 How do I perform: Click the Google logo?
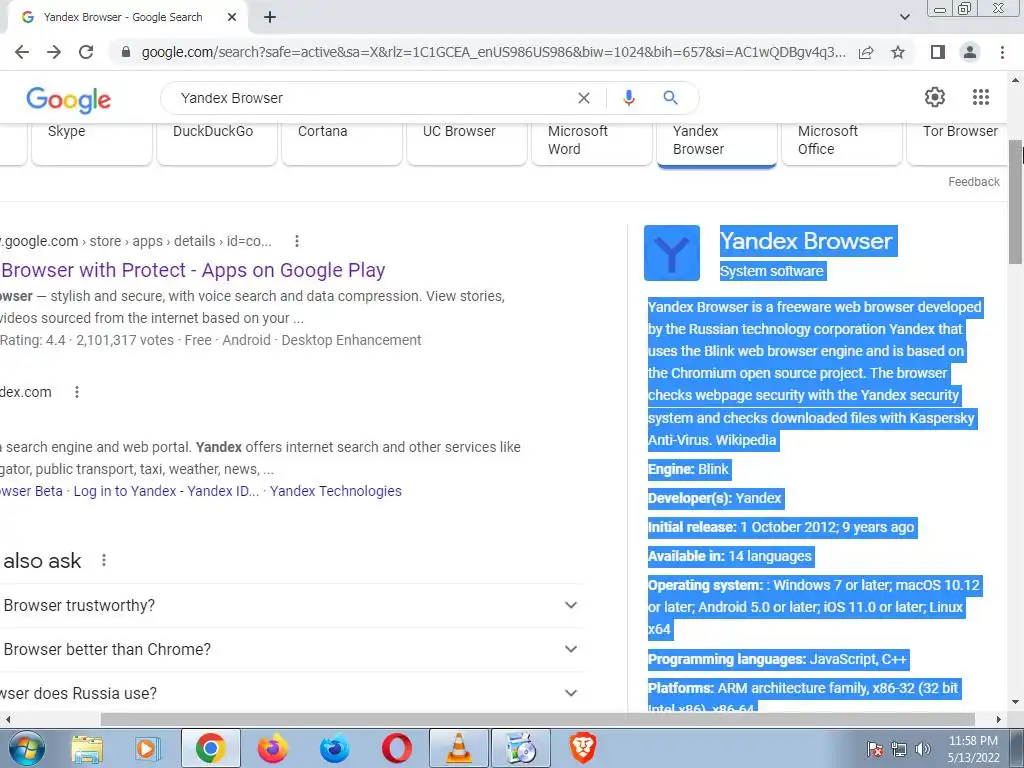[69, 99]
